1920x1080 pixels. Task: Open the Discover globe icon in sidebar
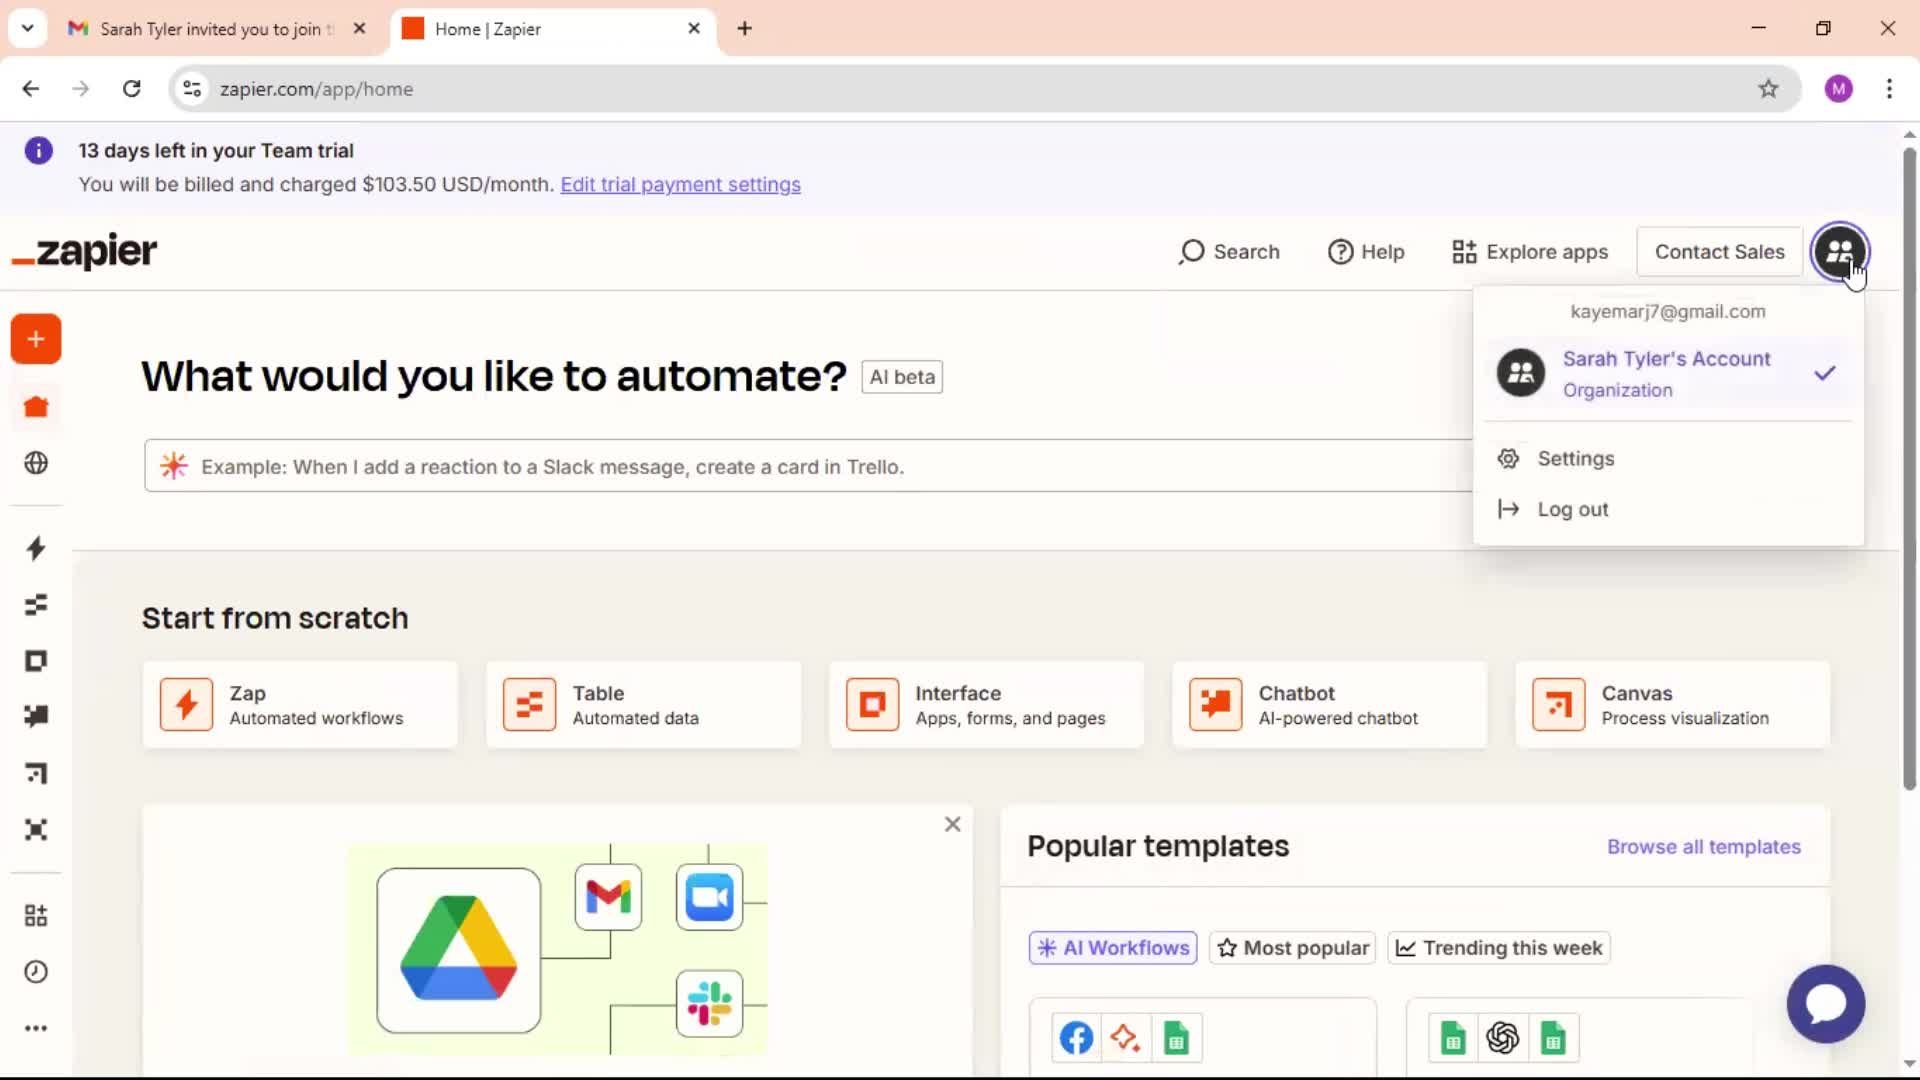coord(36,463)
